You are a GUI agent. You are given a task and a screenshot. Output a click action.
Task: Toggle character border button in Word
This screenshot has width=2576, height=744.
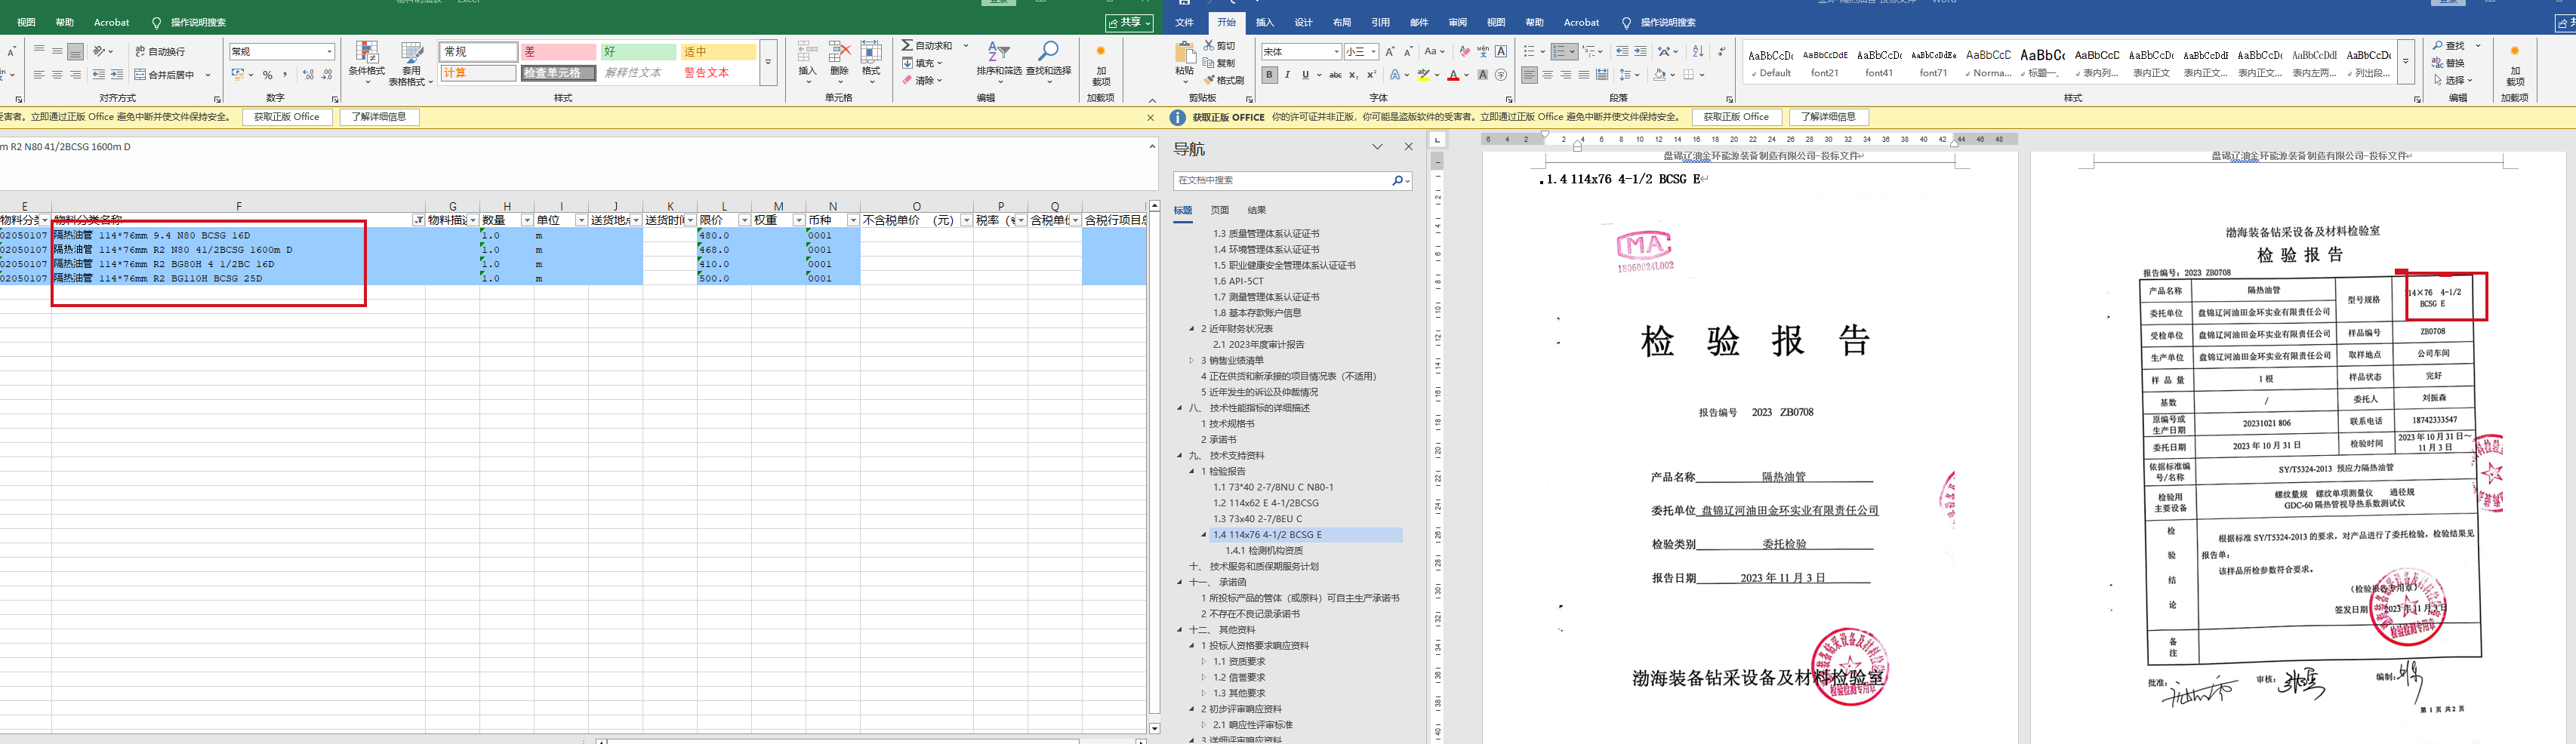click(x=1501, y=51)
